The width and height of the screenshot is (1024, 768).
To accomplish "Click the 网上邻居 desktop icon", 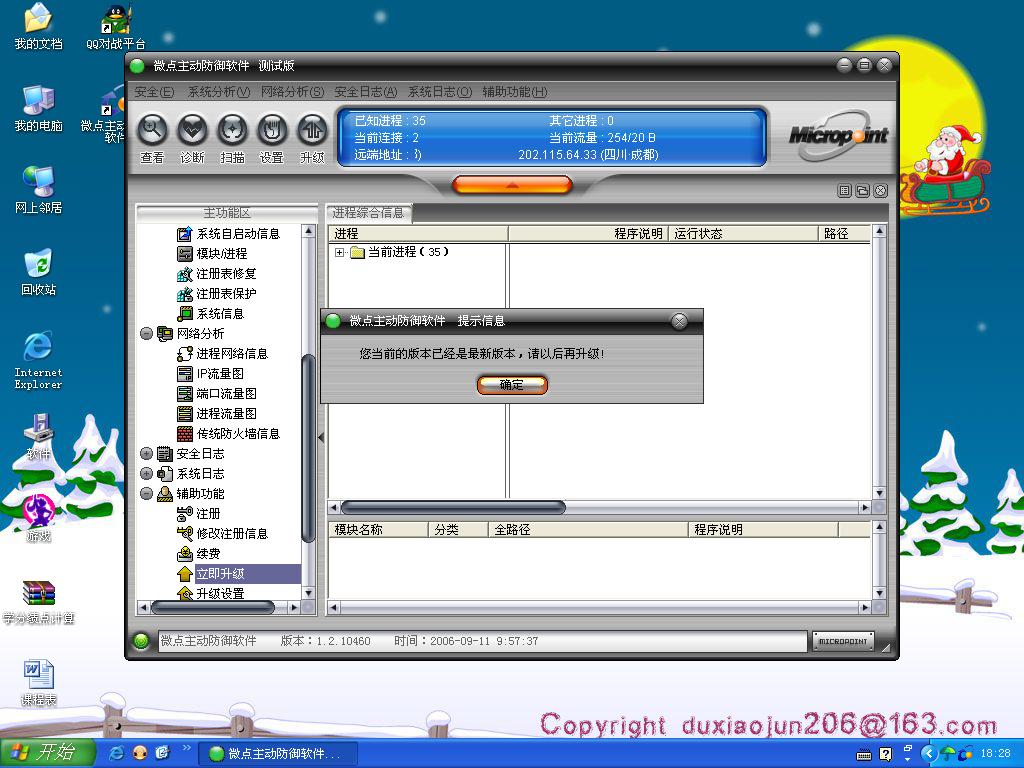I will tap(39, 190).
